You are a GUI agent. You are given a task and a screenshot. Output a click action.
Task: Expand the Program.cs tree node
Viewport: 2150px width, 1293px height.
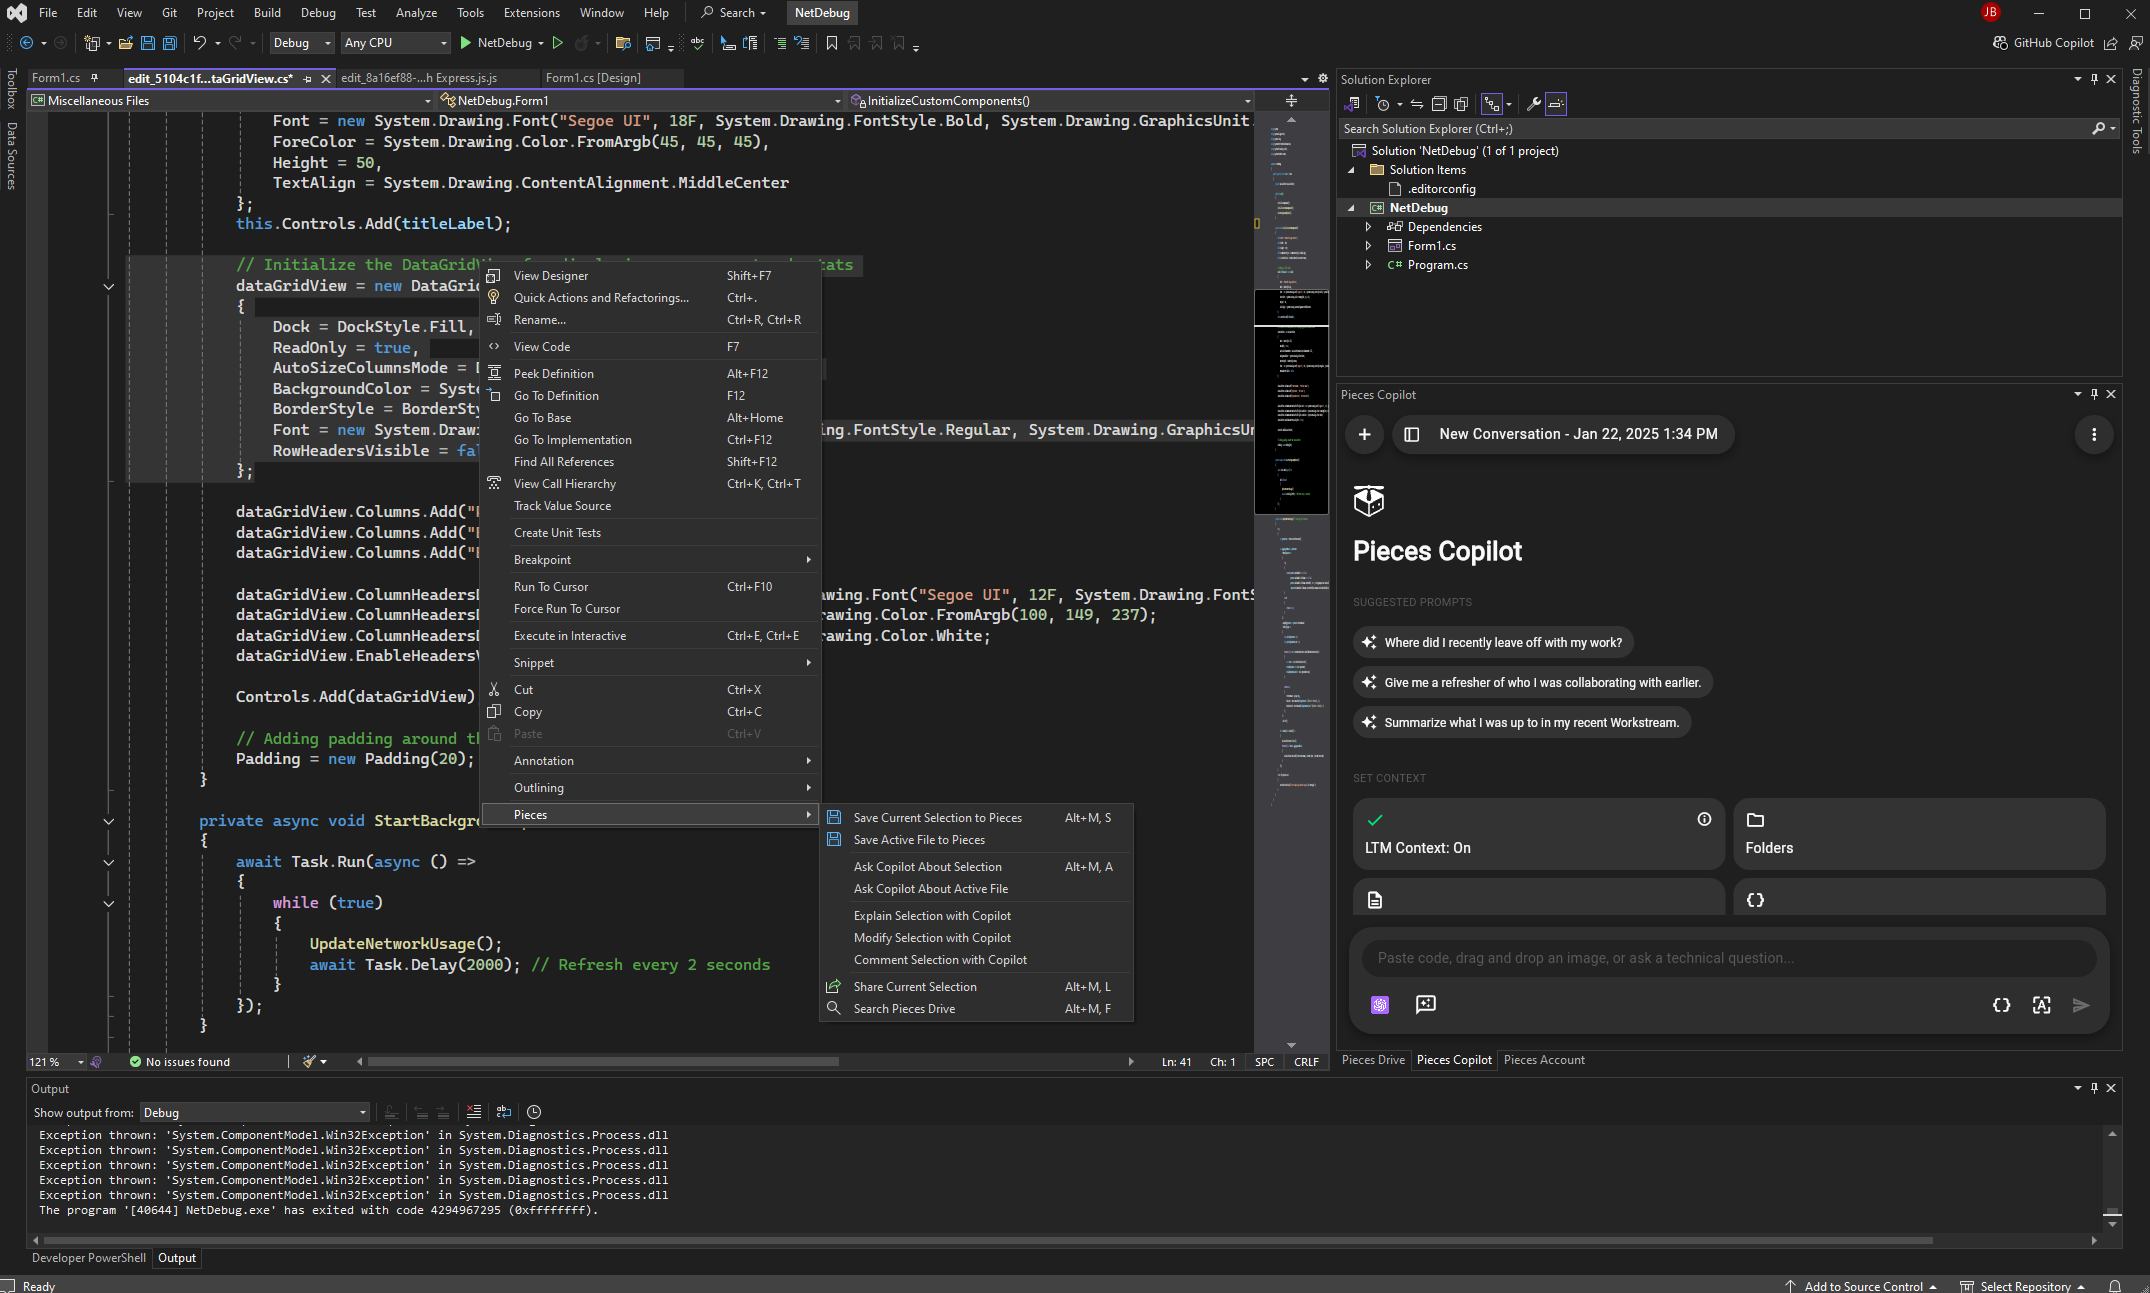(1368, 265)
